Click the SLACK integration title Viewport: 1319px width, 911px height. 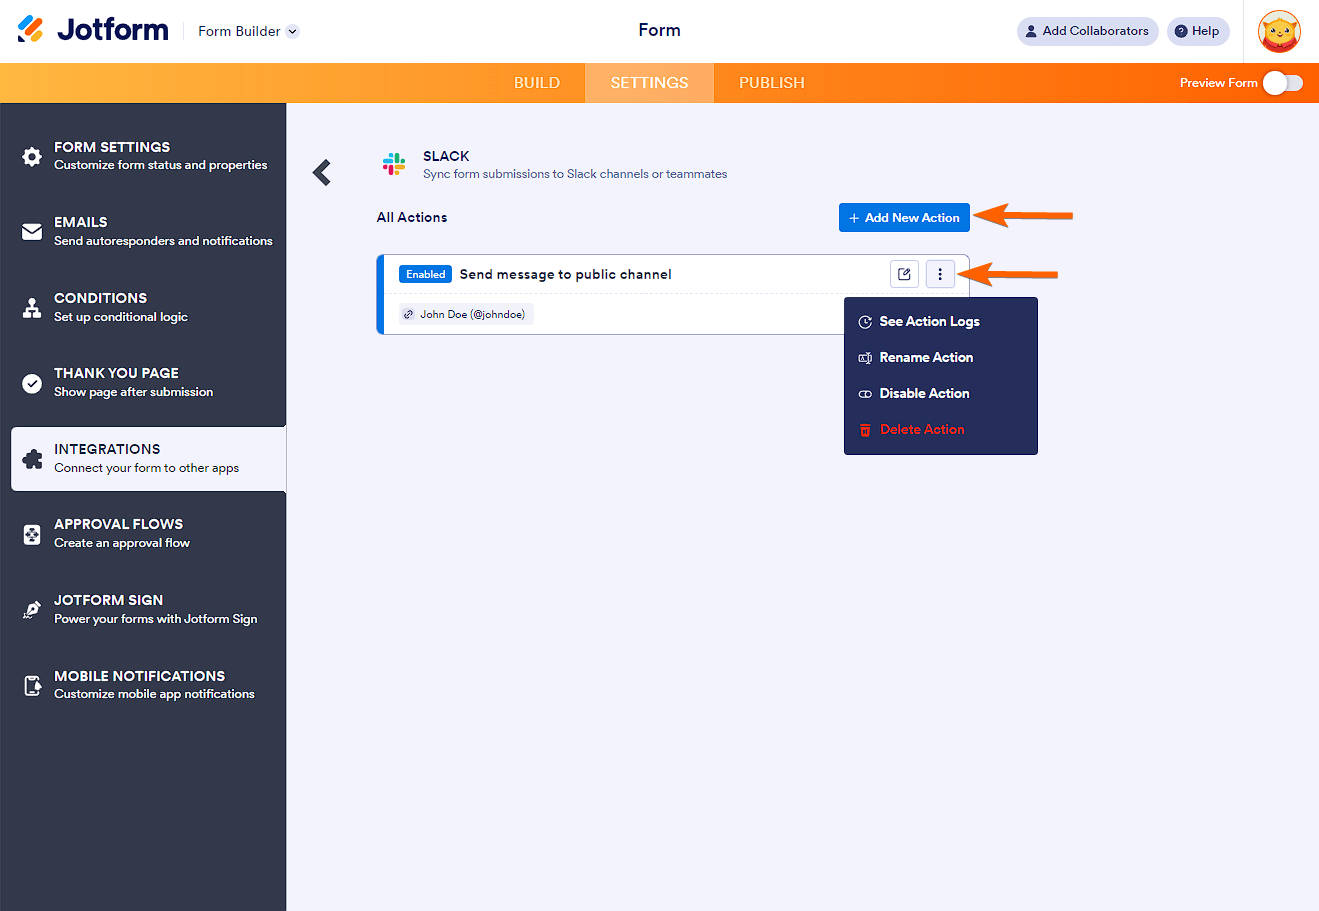pos(446,156)
